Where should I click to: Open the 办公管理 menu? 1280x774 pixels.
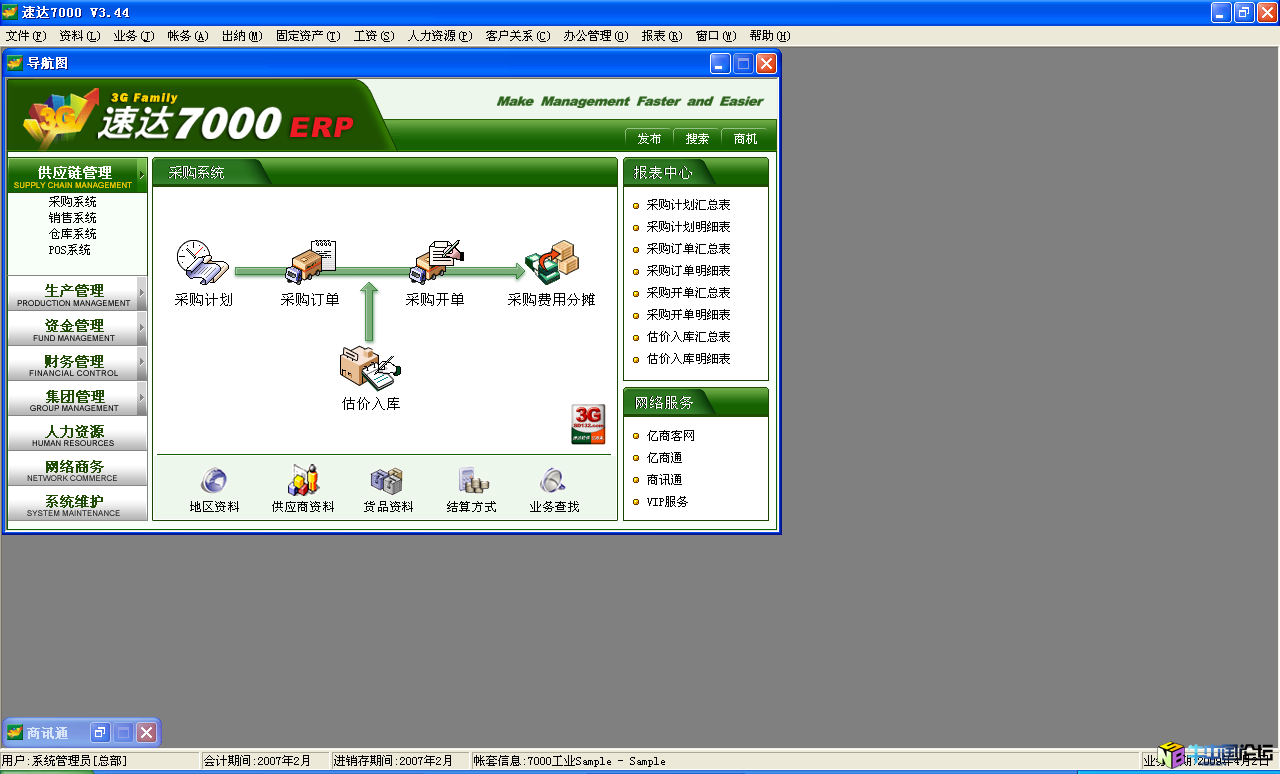pos(596,36)
